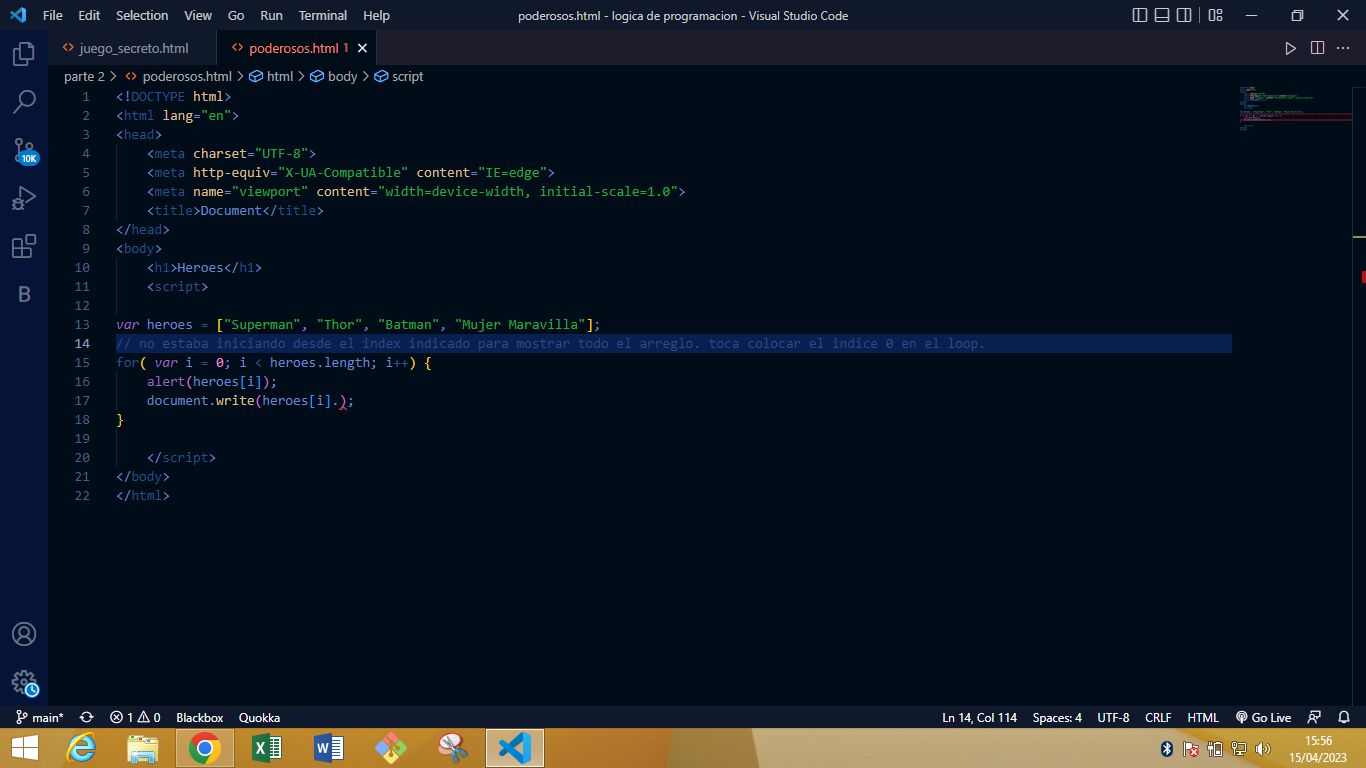Open the Extensions view
This screenshot has height=768, width=1366.
(x=24, y=246)
